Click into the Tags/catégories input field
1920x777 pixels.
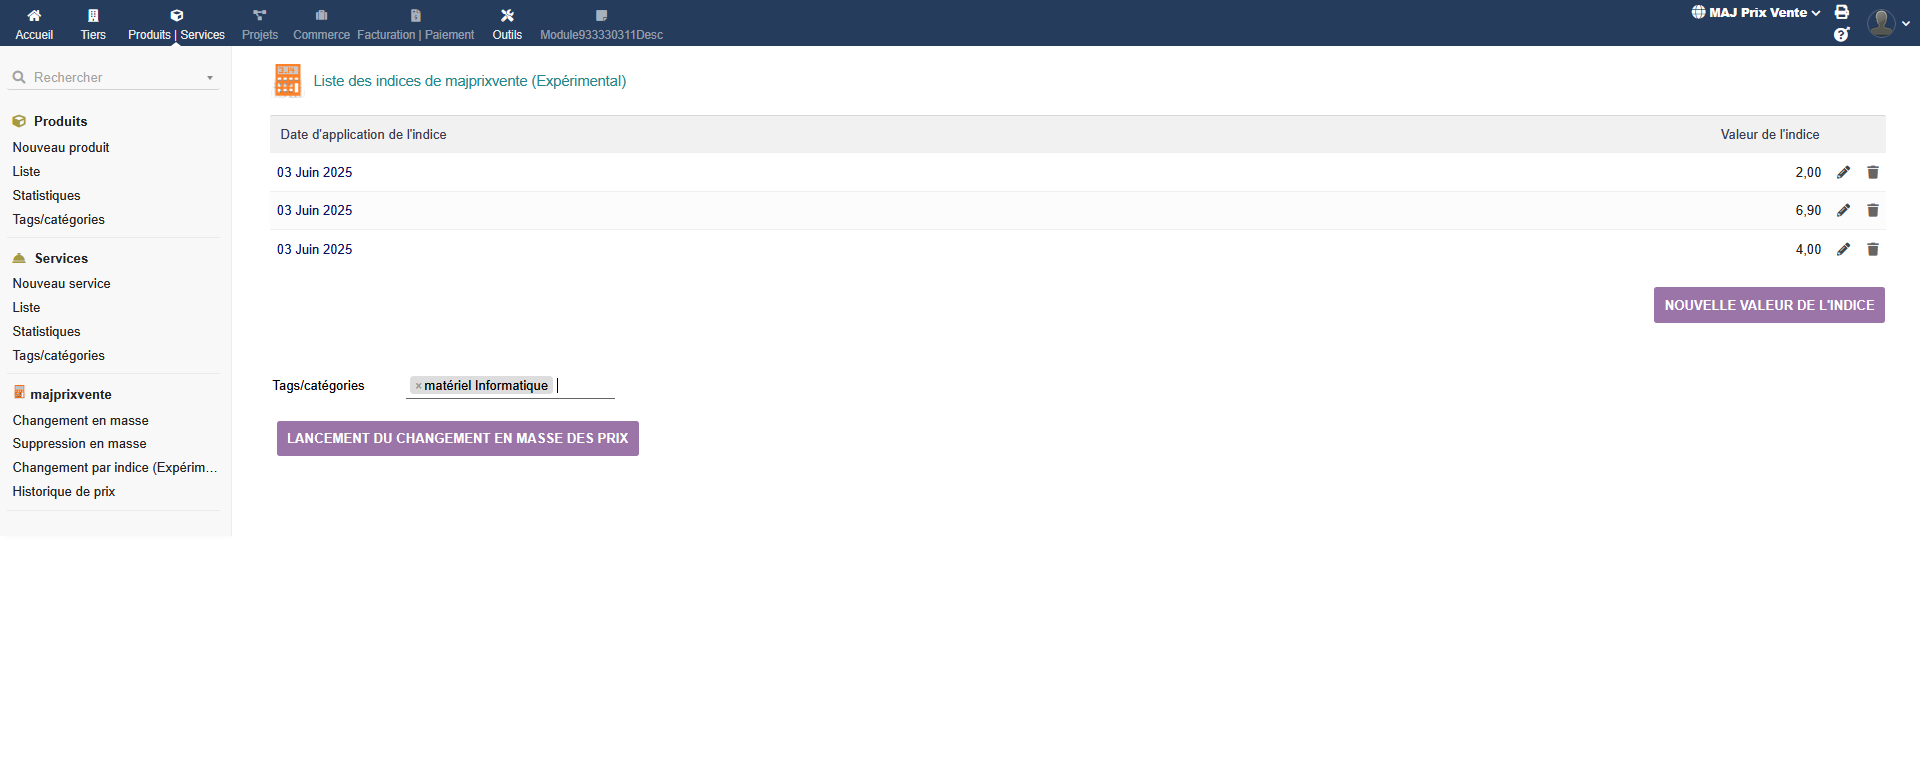(584, 386)
